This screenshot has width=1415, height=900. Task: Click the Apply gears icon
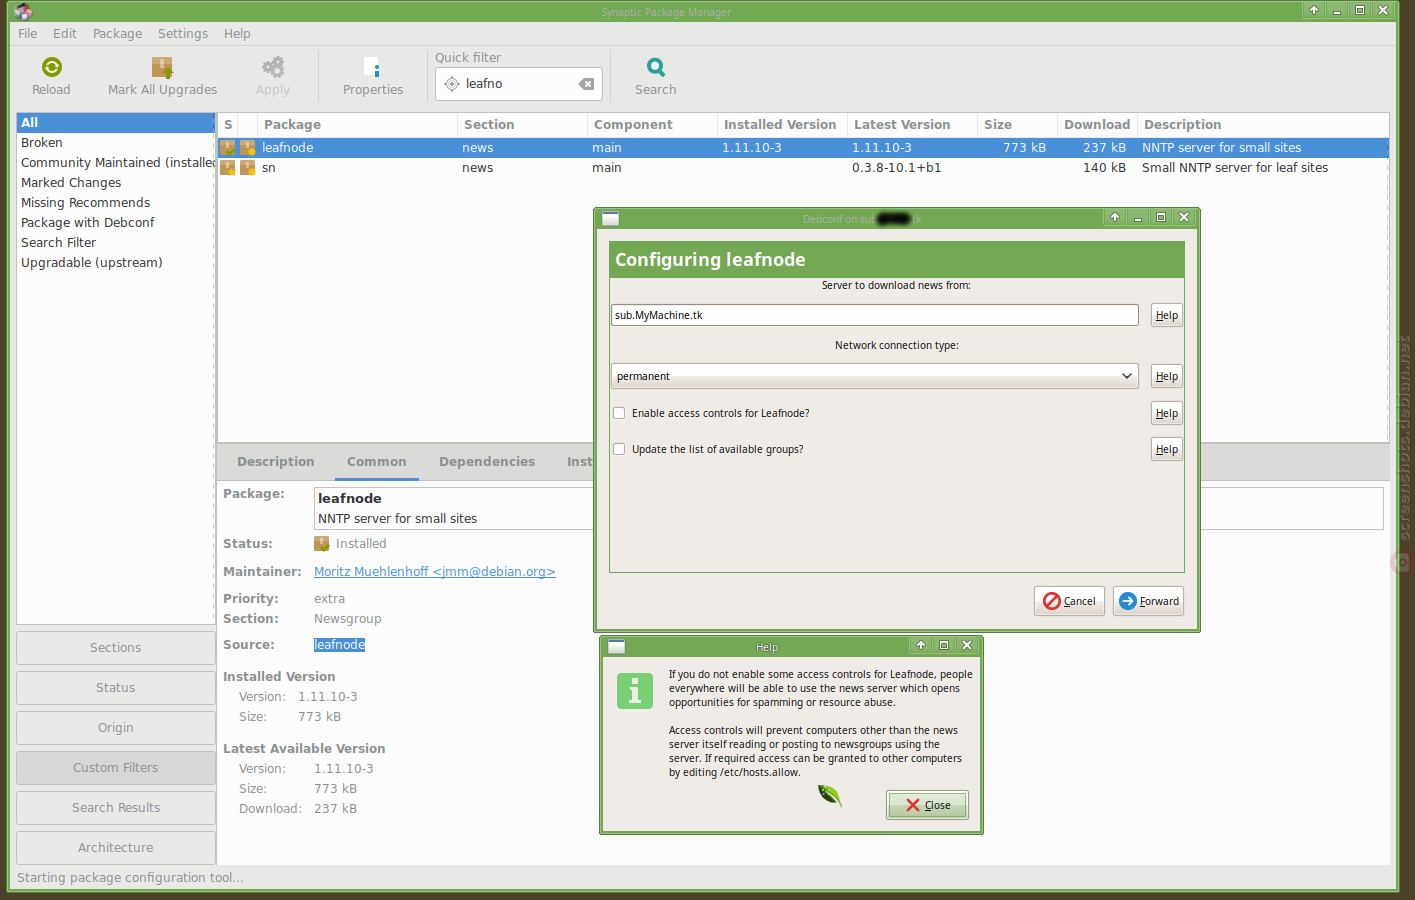(x=273, y=67)
